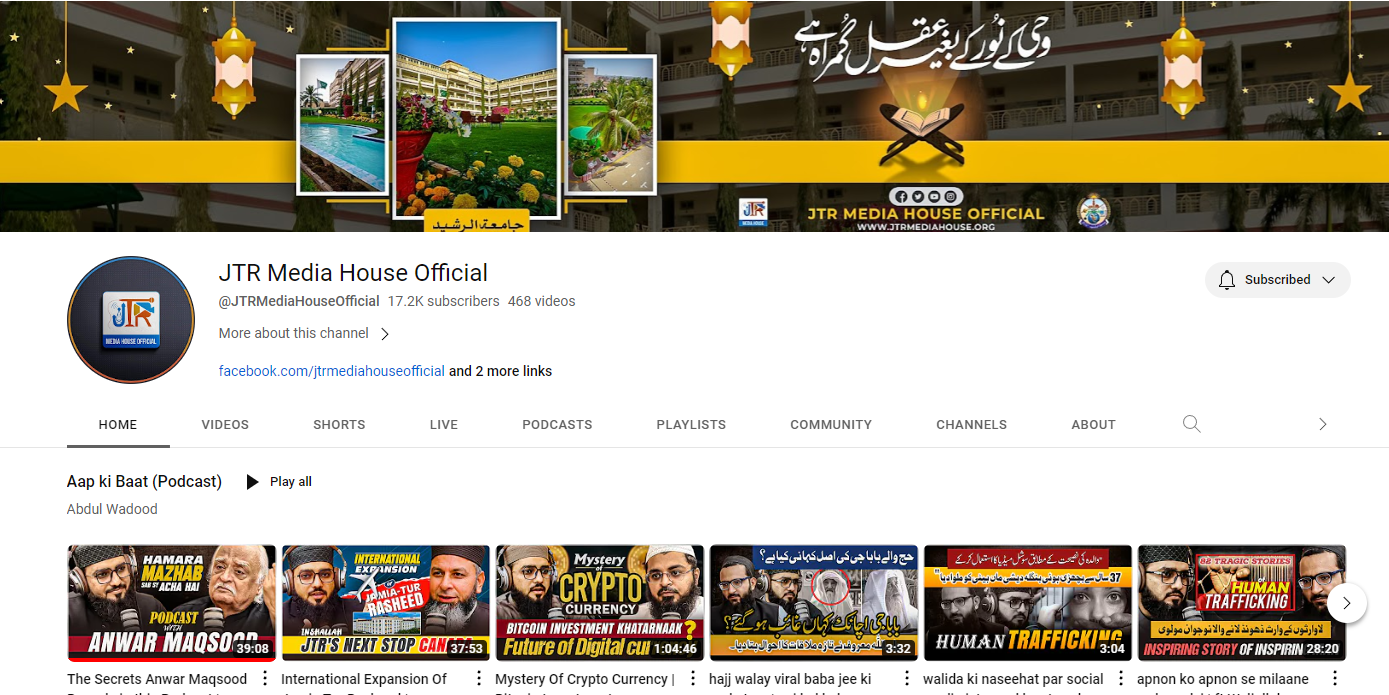Open options menu for walida ki naseehat video

click(1120, 679)
